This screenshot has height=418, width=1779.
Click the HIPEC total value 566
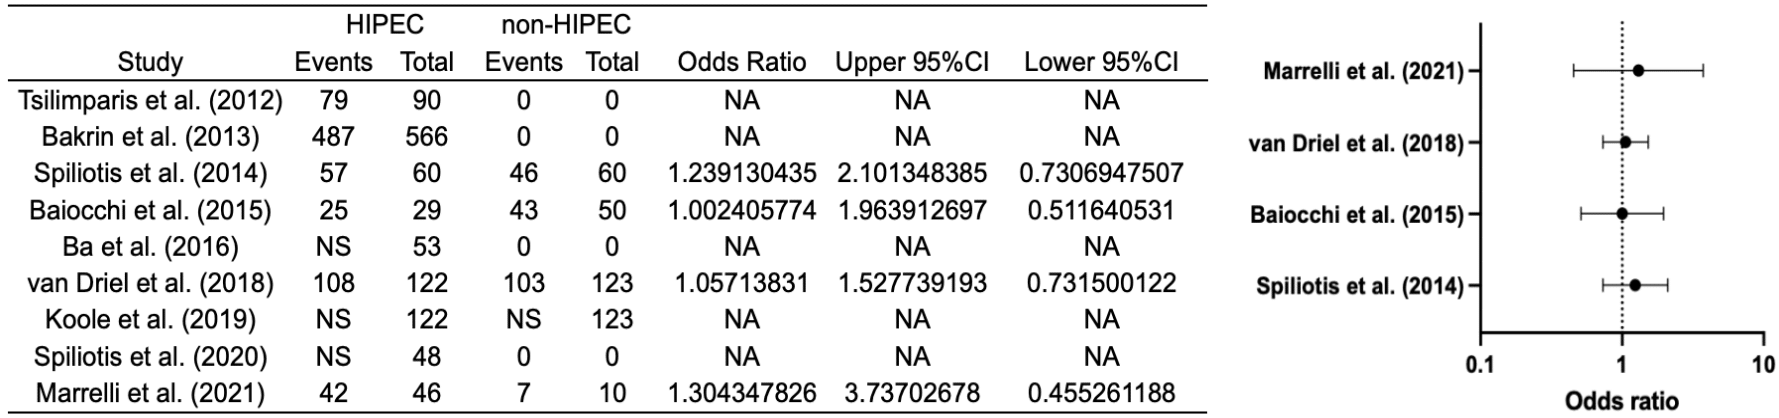(427, 136)
